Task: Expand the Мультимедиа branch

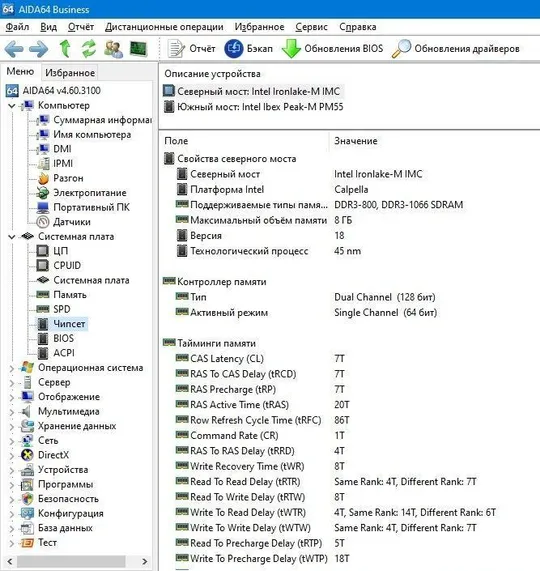Action: 12,412
